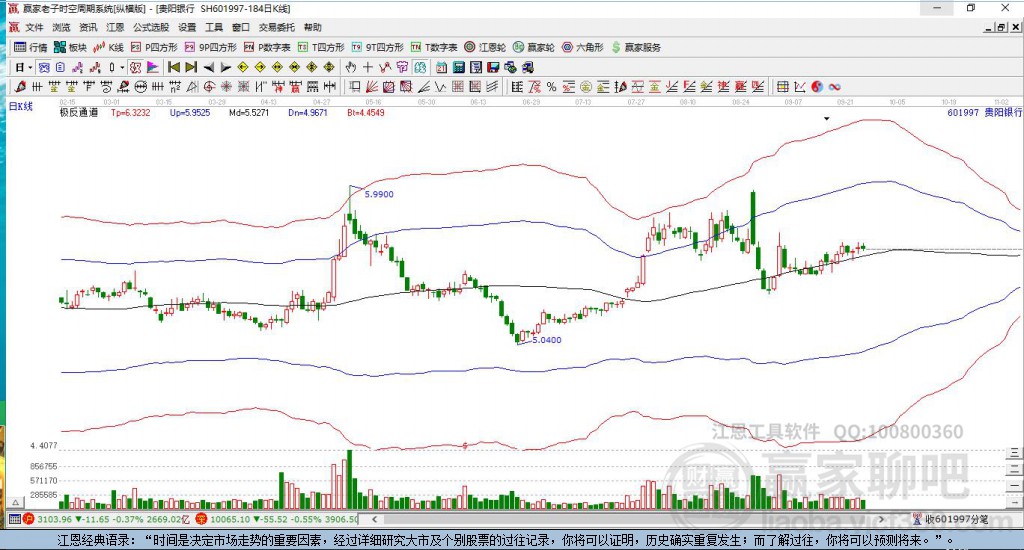Select the pencil drawing tool

coord(20,86)
